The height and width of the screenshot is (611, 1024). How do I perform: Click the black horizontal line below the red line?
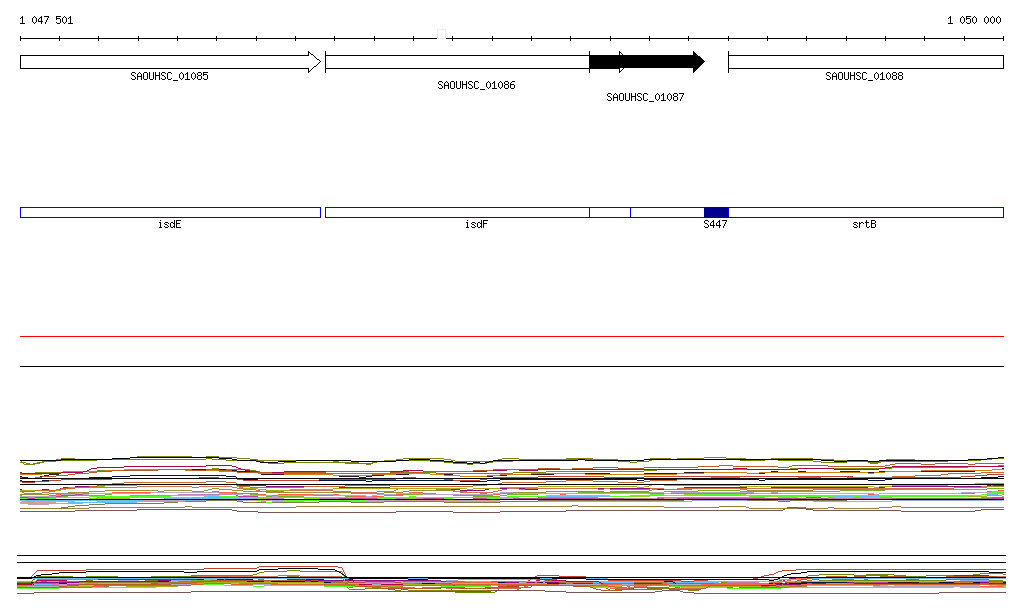pyautogui.click(x=511, y=366)
